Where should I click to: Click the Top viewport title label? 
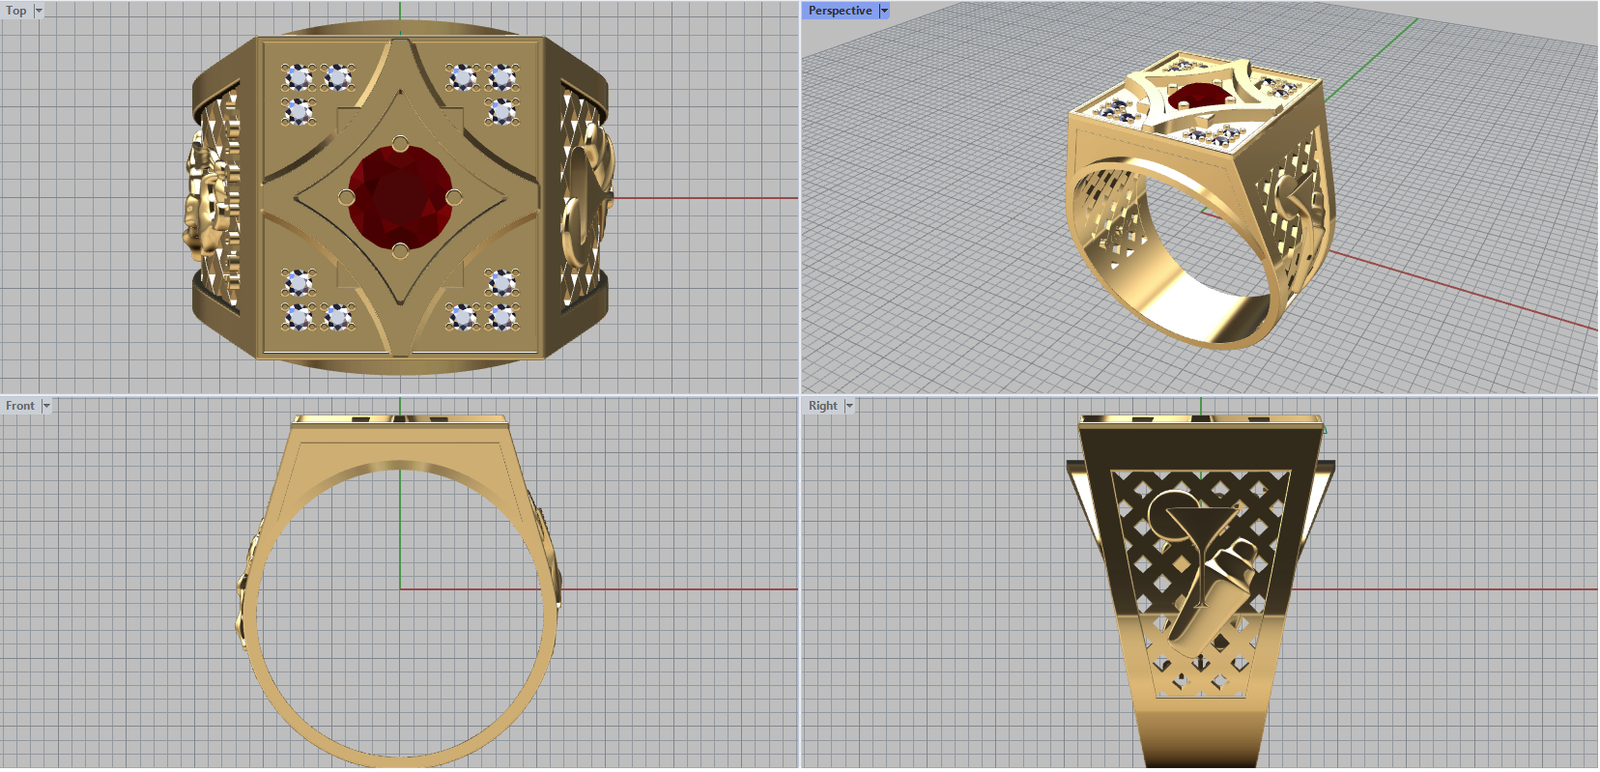(16, 11)
